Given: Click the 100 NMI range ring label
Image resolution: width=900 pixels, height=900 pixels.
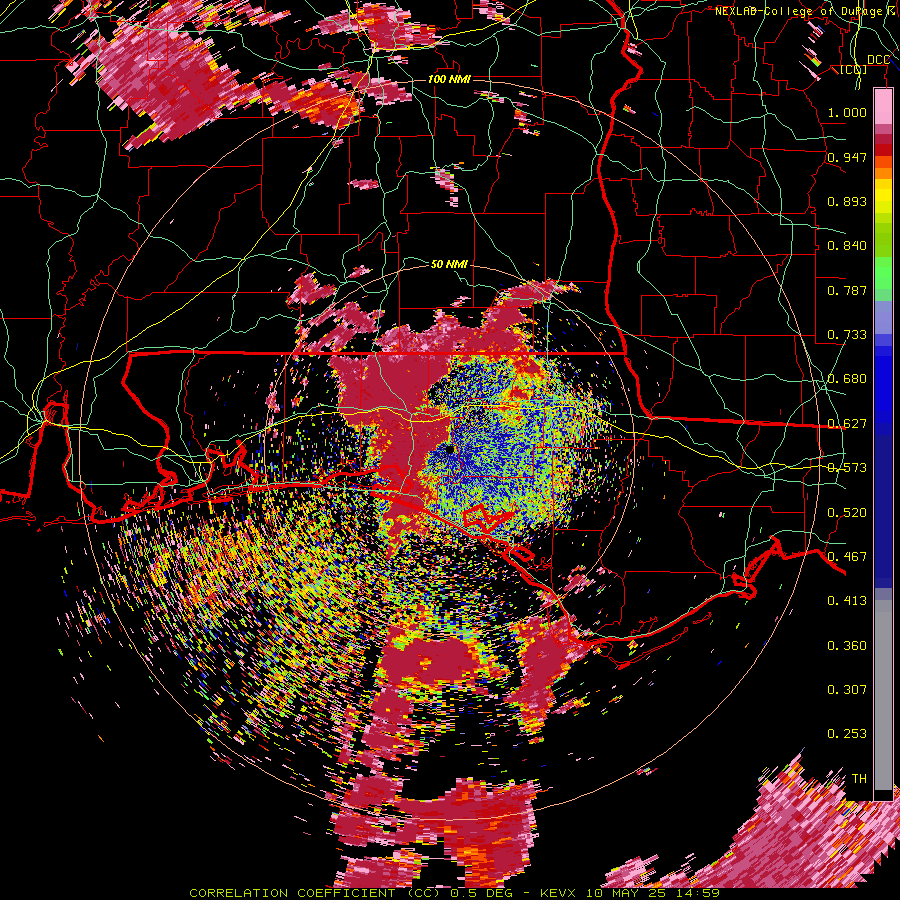Looking at the screenshot, I should [x=449, y=79].
